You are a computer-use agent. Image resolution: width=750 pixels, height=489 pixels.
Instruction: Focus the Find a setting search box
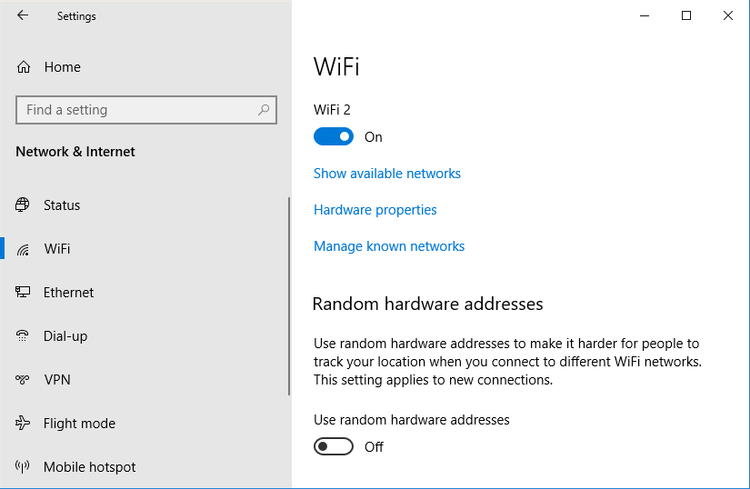point(146,110)
